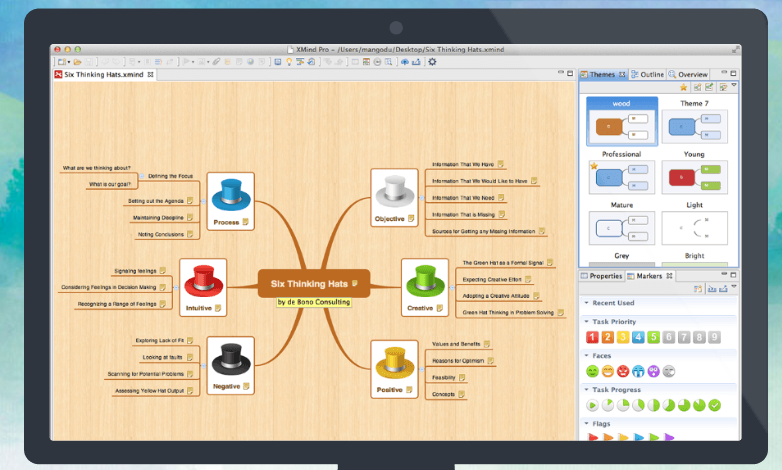
Task: Apply the Professional theme thumbnail
Action: click(620, 178)
